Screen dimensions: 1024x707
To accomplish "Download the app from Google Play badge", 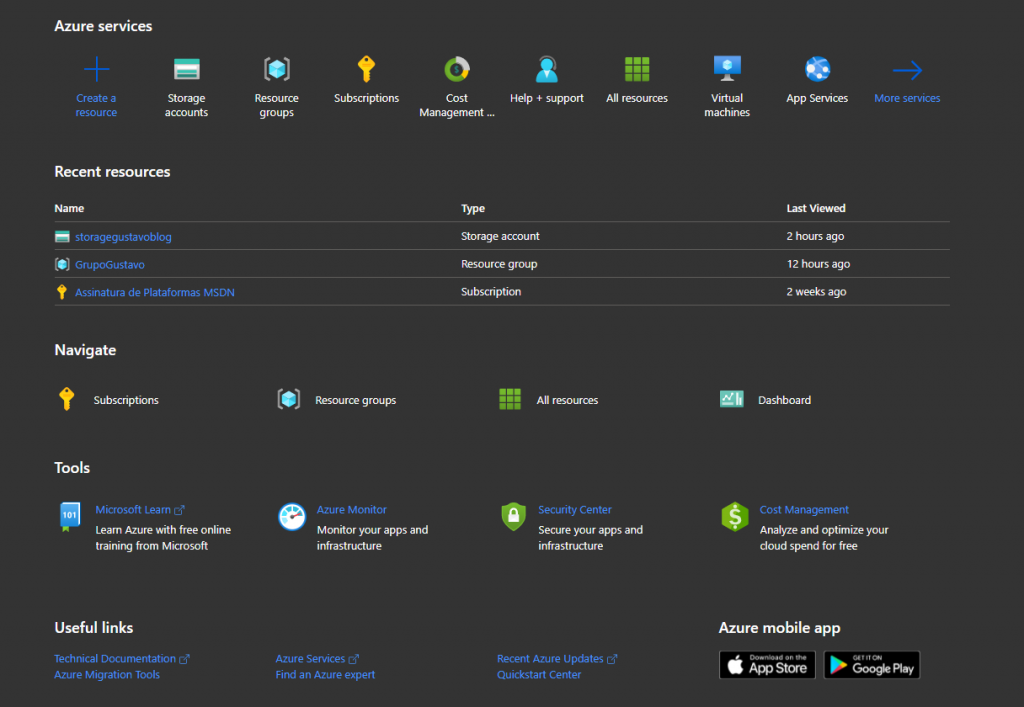I will (x=871, y=664).
